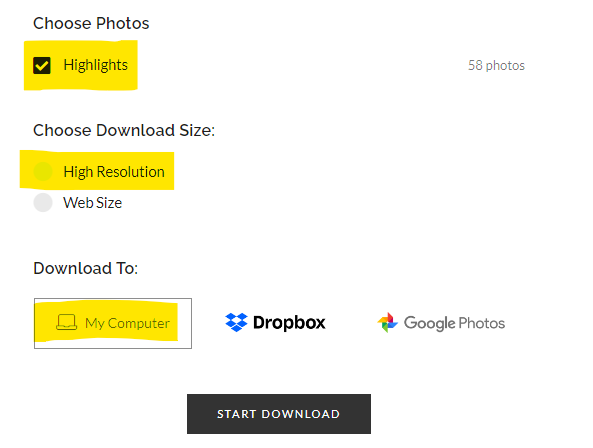This screenshot has width=593, height=448.
Task: Choose the Google Photos text as destination
Action: pyautogui.click(x=454, y=323)
